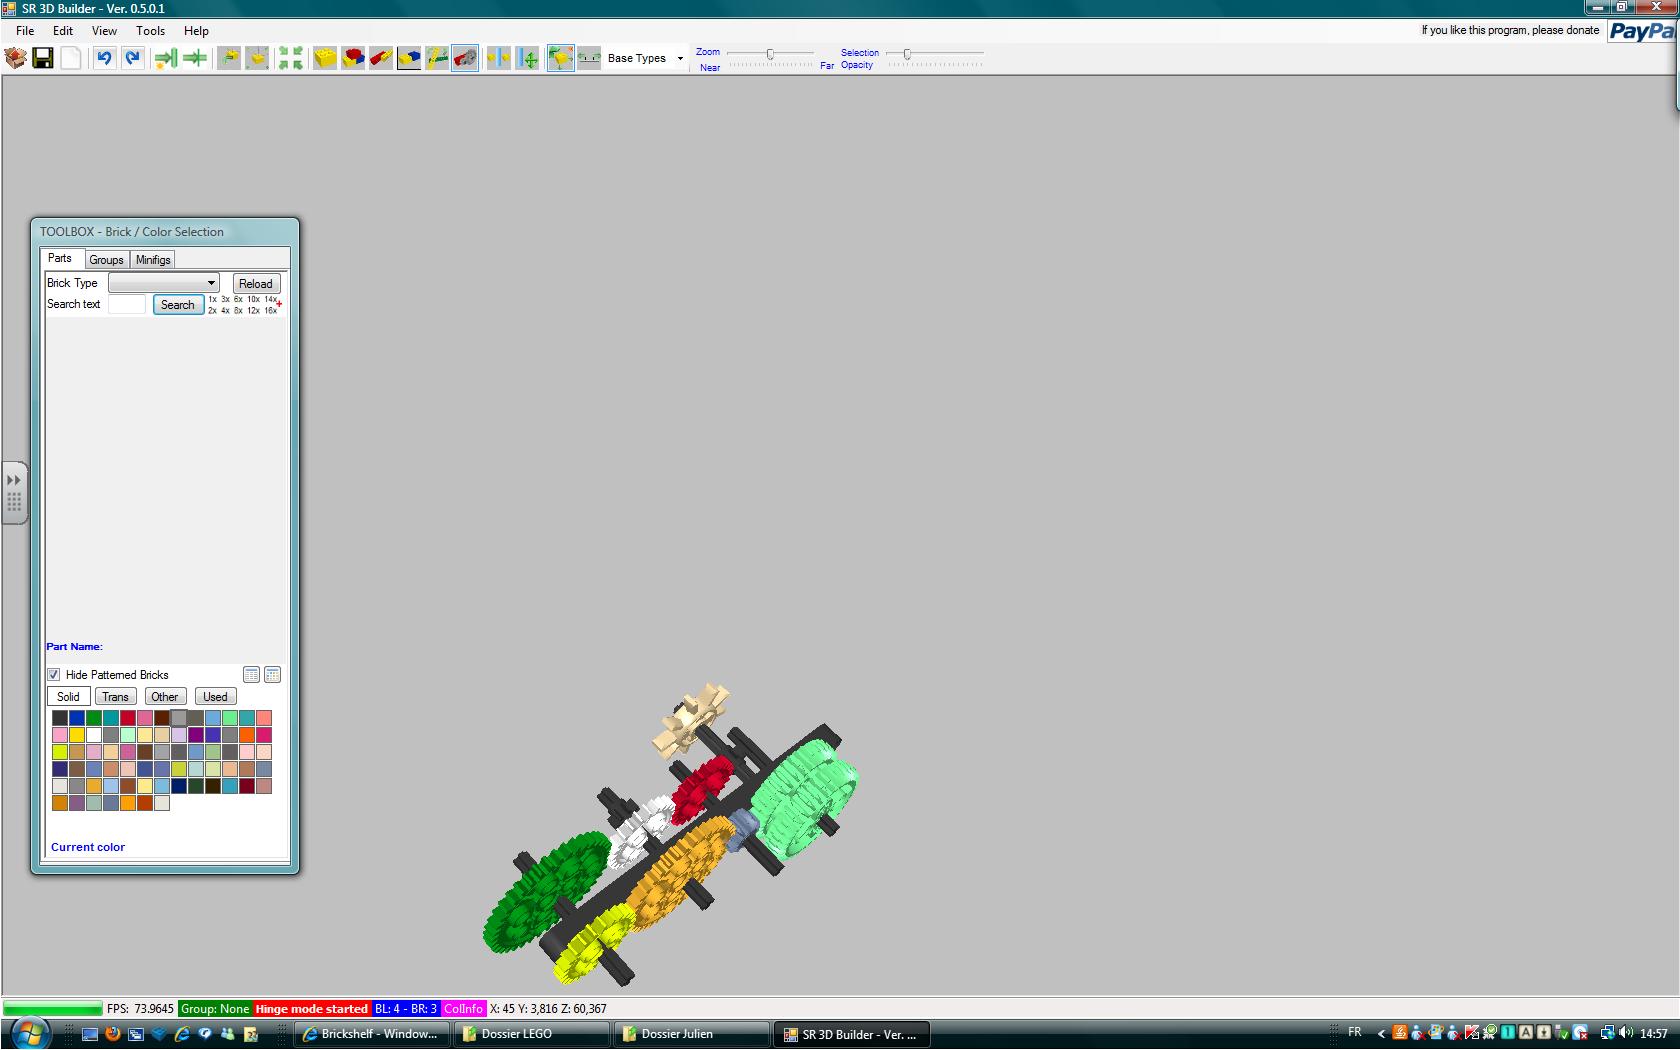
Task: Click the Search text input field
Action: point(127,304)
